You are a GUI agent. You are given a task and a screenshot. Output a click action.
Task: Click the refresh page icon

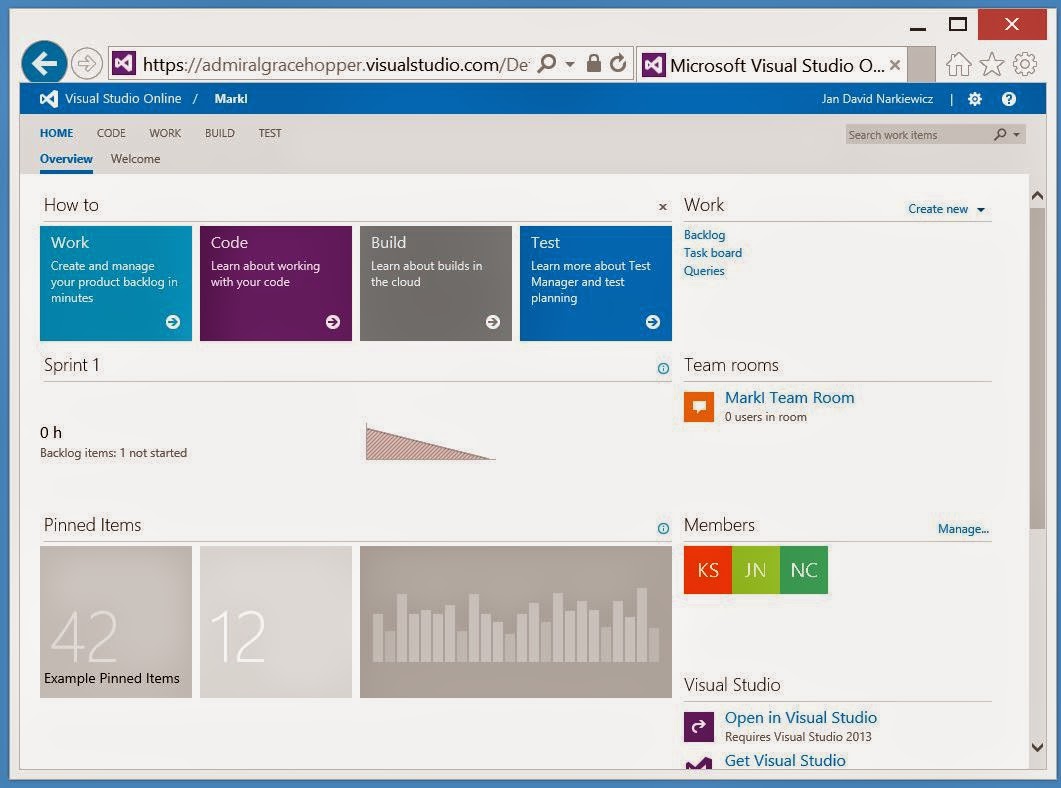pos(618,64)
